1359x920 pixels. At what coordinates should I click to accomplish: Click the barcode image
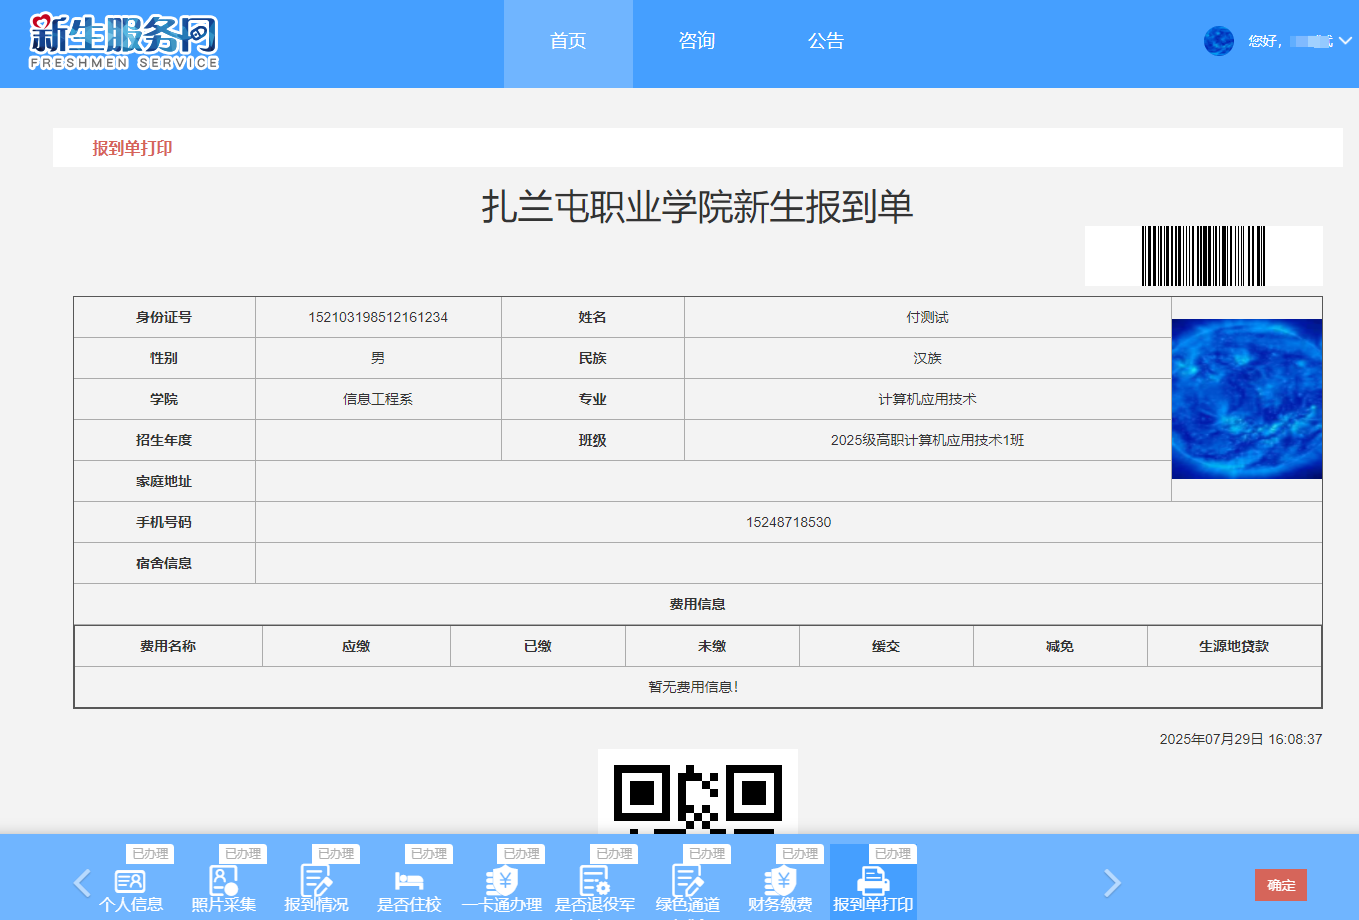click(1204, 256)
